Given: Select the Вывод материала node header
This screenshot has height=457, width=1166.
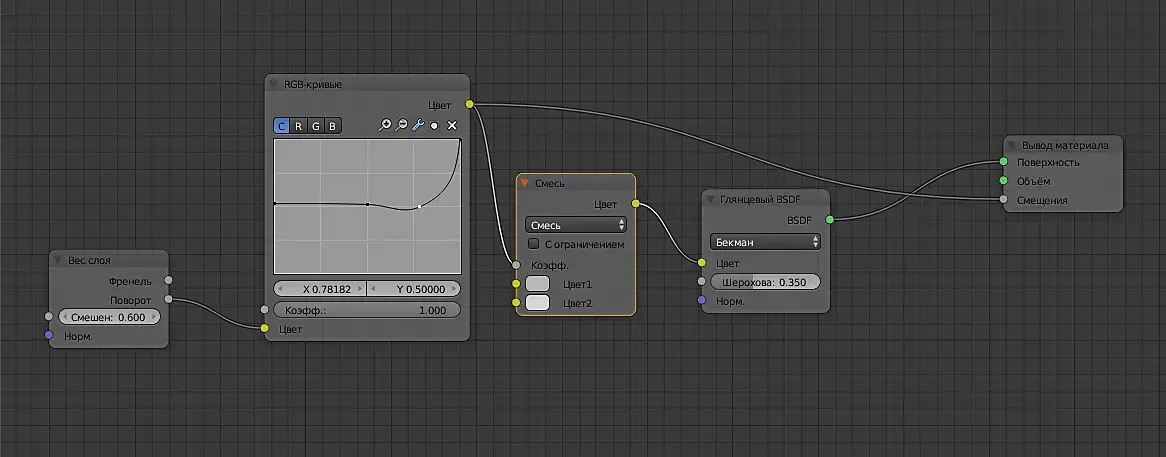Looking at the screenshot, I should tap(1063, 145).
